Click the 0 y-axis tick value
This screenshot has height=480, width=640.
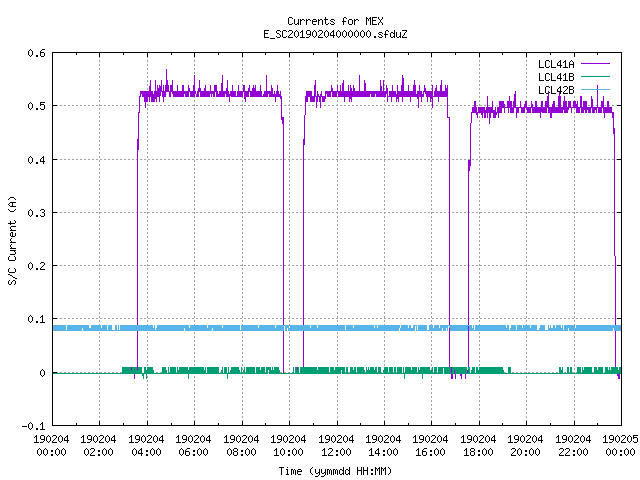42,373
